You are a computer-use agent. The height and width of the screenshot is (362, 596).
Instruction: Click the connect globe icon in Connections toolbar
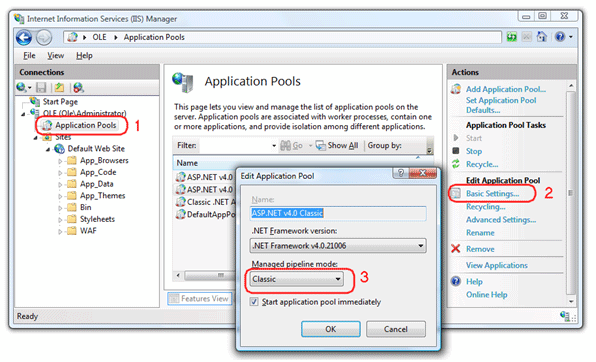pyautogui.click(x=21, y=87)
